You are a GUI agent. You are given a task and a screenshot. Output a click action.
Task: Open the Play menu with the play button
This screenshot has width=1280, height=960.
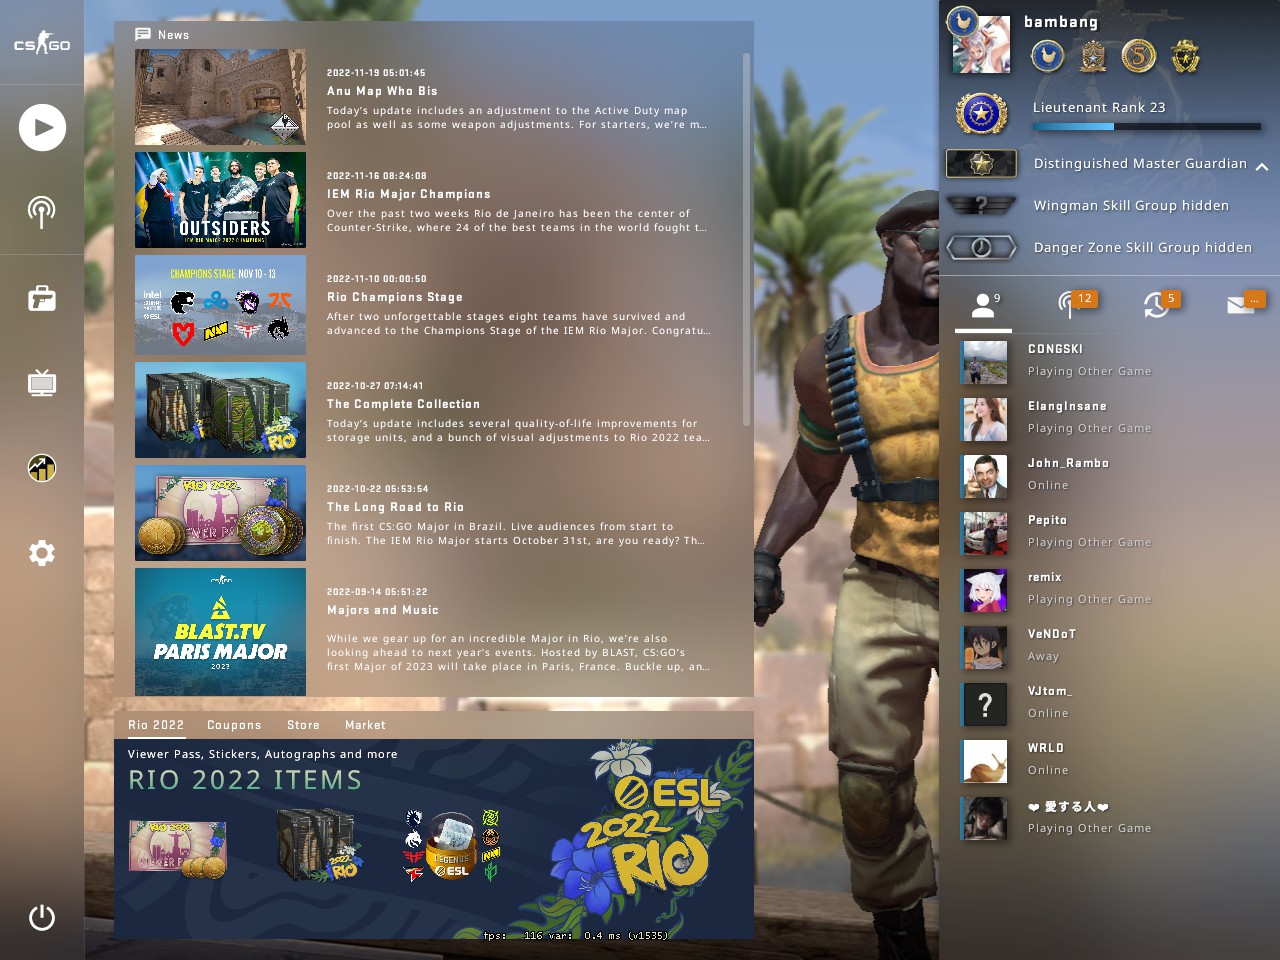tap(42, 127)
